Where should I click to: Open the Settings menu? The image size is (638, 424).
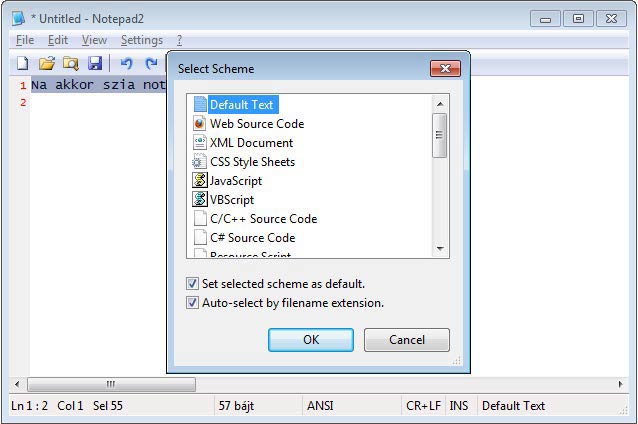point(142,40)
